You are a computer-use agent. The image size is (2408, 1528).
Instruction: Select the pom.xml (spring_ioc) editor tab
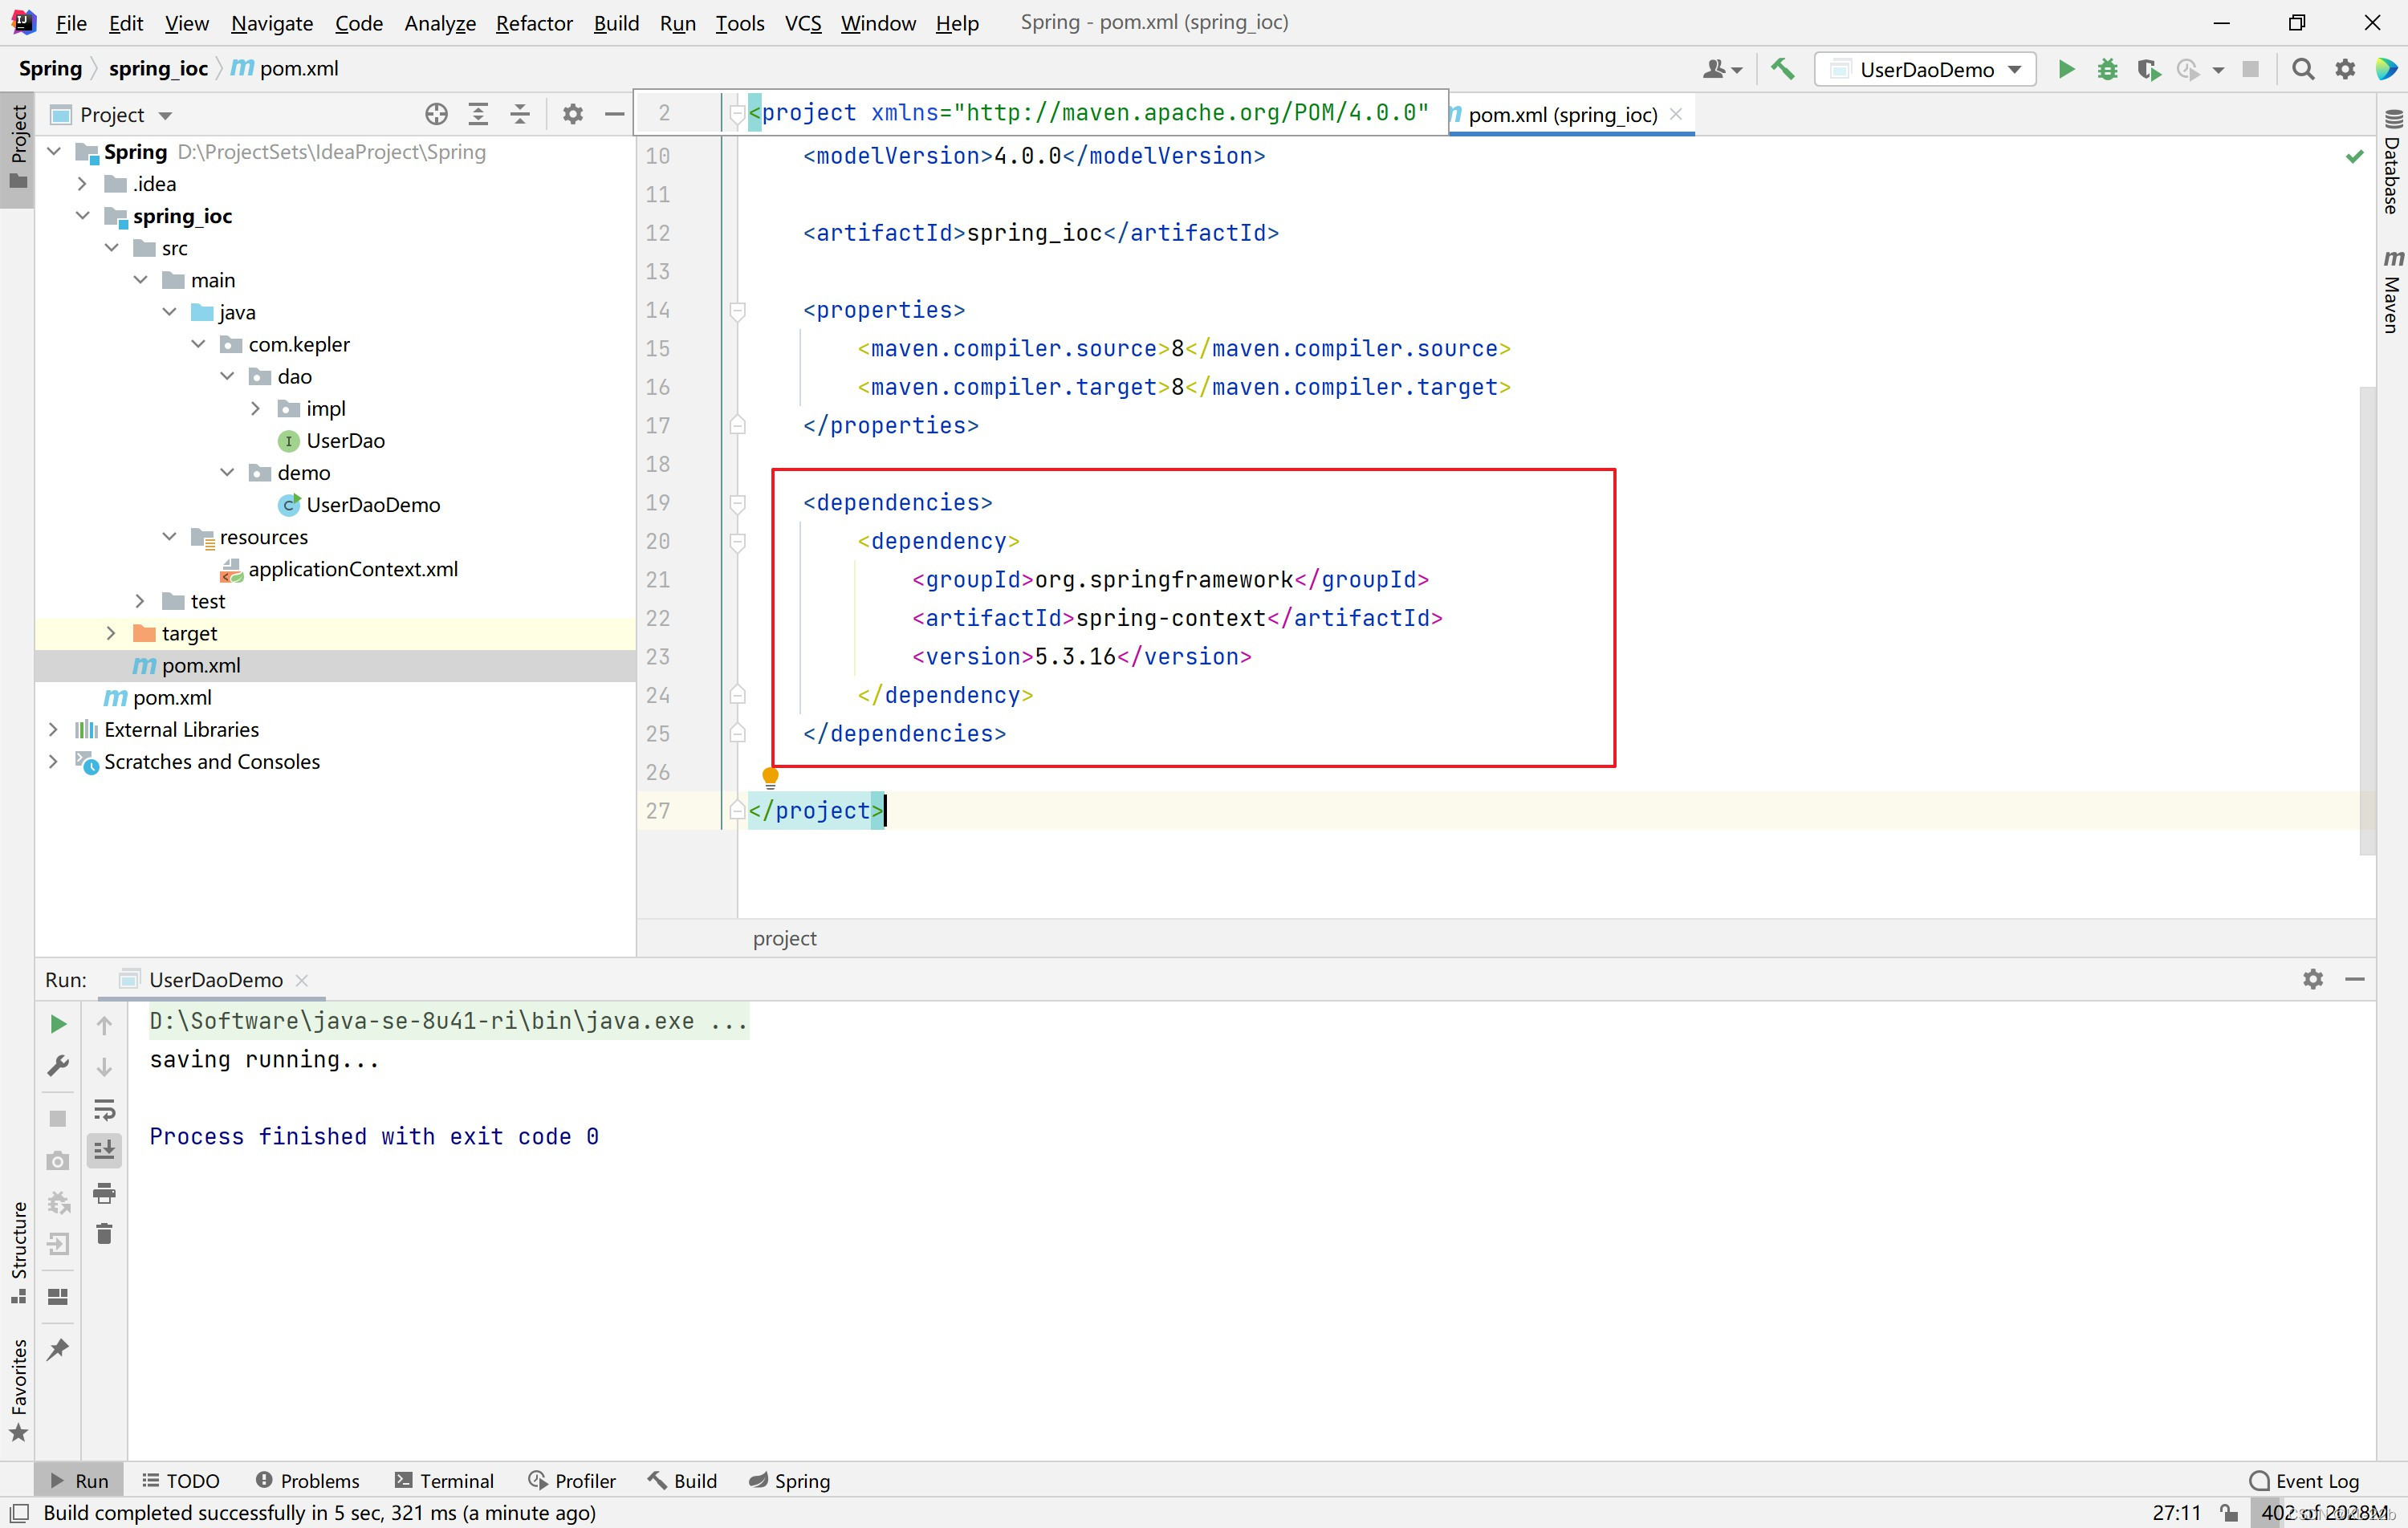[1560, 115]
